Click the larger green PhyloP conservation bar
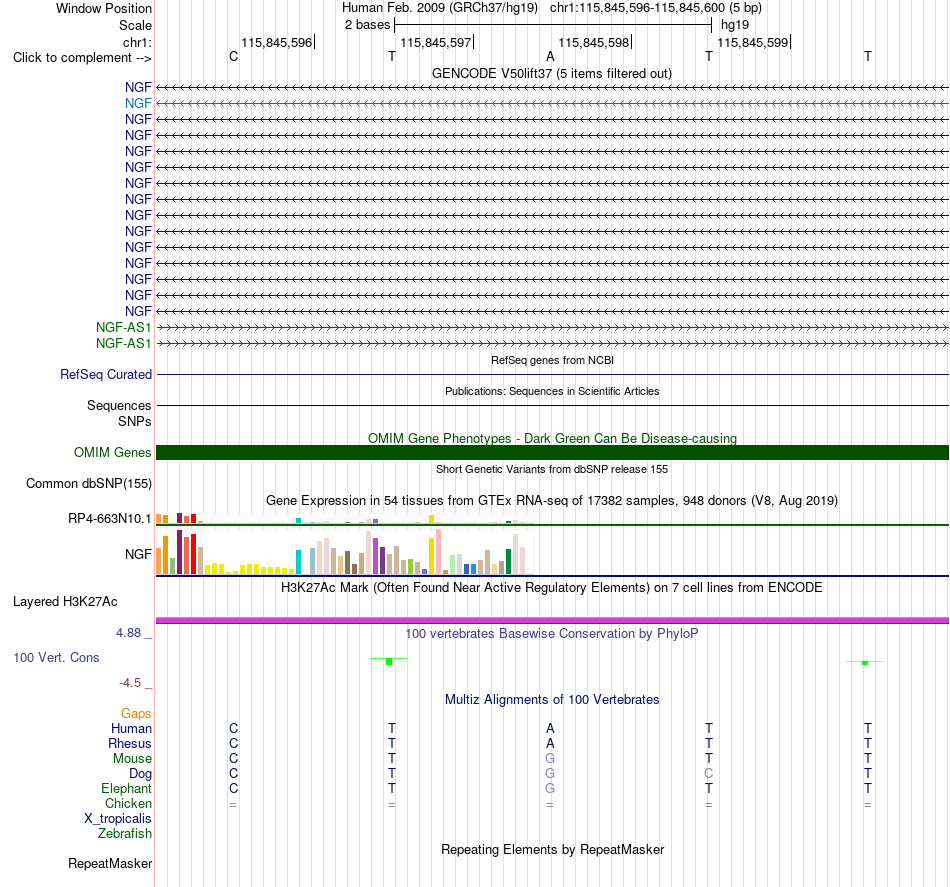The height and width of the screenshot is (887, 950). [389, 661]
